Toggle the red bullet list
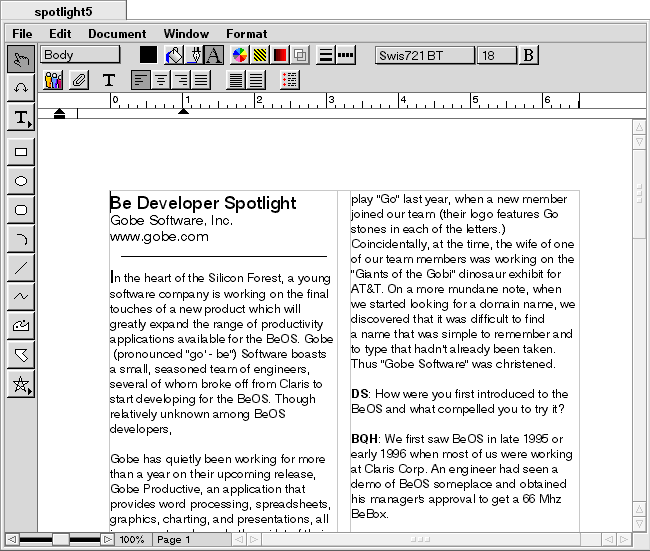This screenshot has height=551, width=650. (x=290, y=80)
